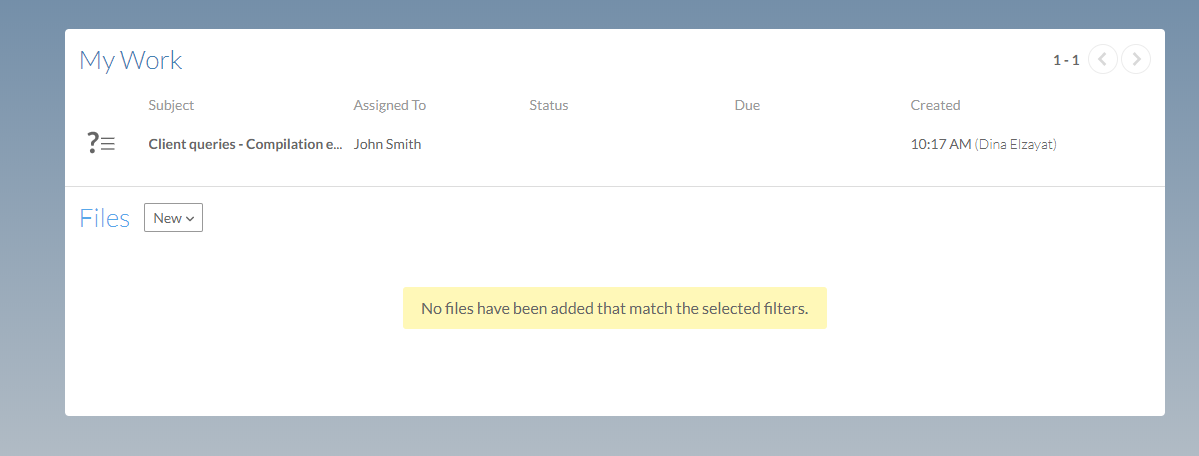Click the Files section heading
This screenshot has width=1199, height=456.
(x=104, y=218)
